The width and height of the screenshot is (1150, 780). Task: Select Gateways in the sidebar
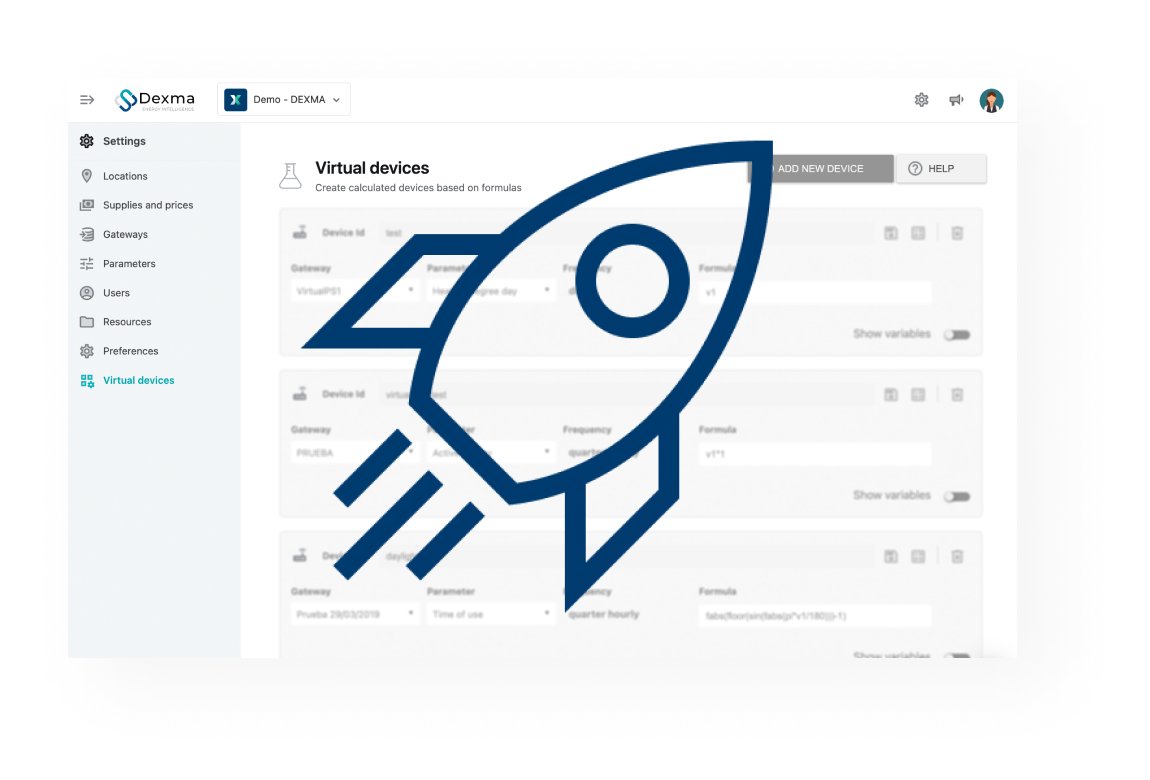[124, 234]
